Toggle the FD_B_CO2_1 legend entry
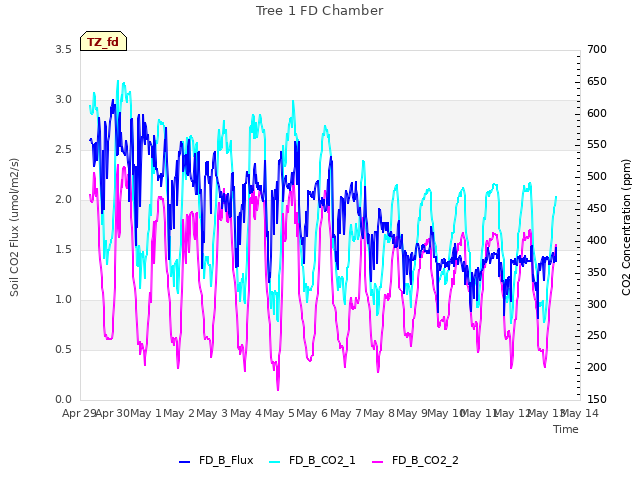 [312, 460]
